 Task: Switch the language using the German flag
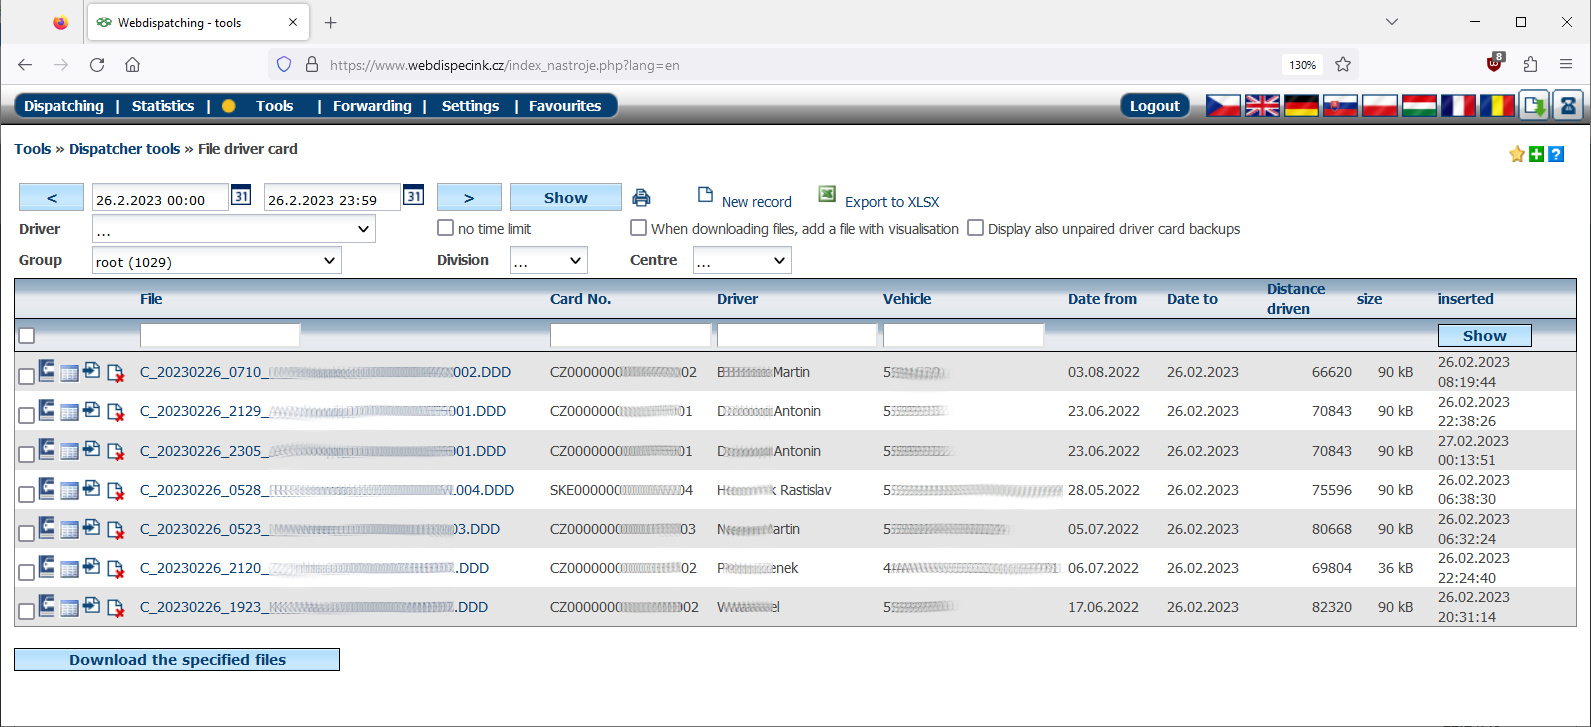[1301, 106]
